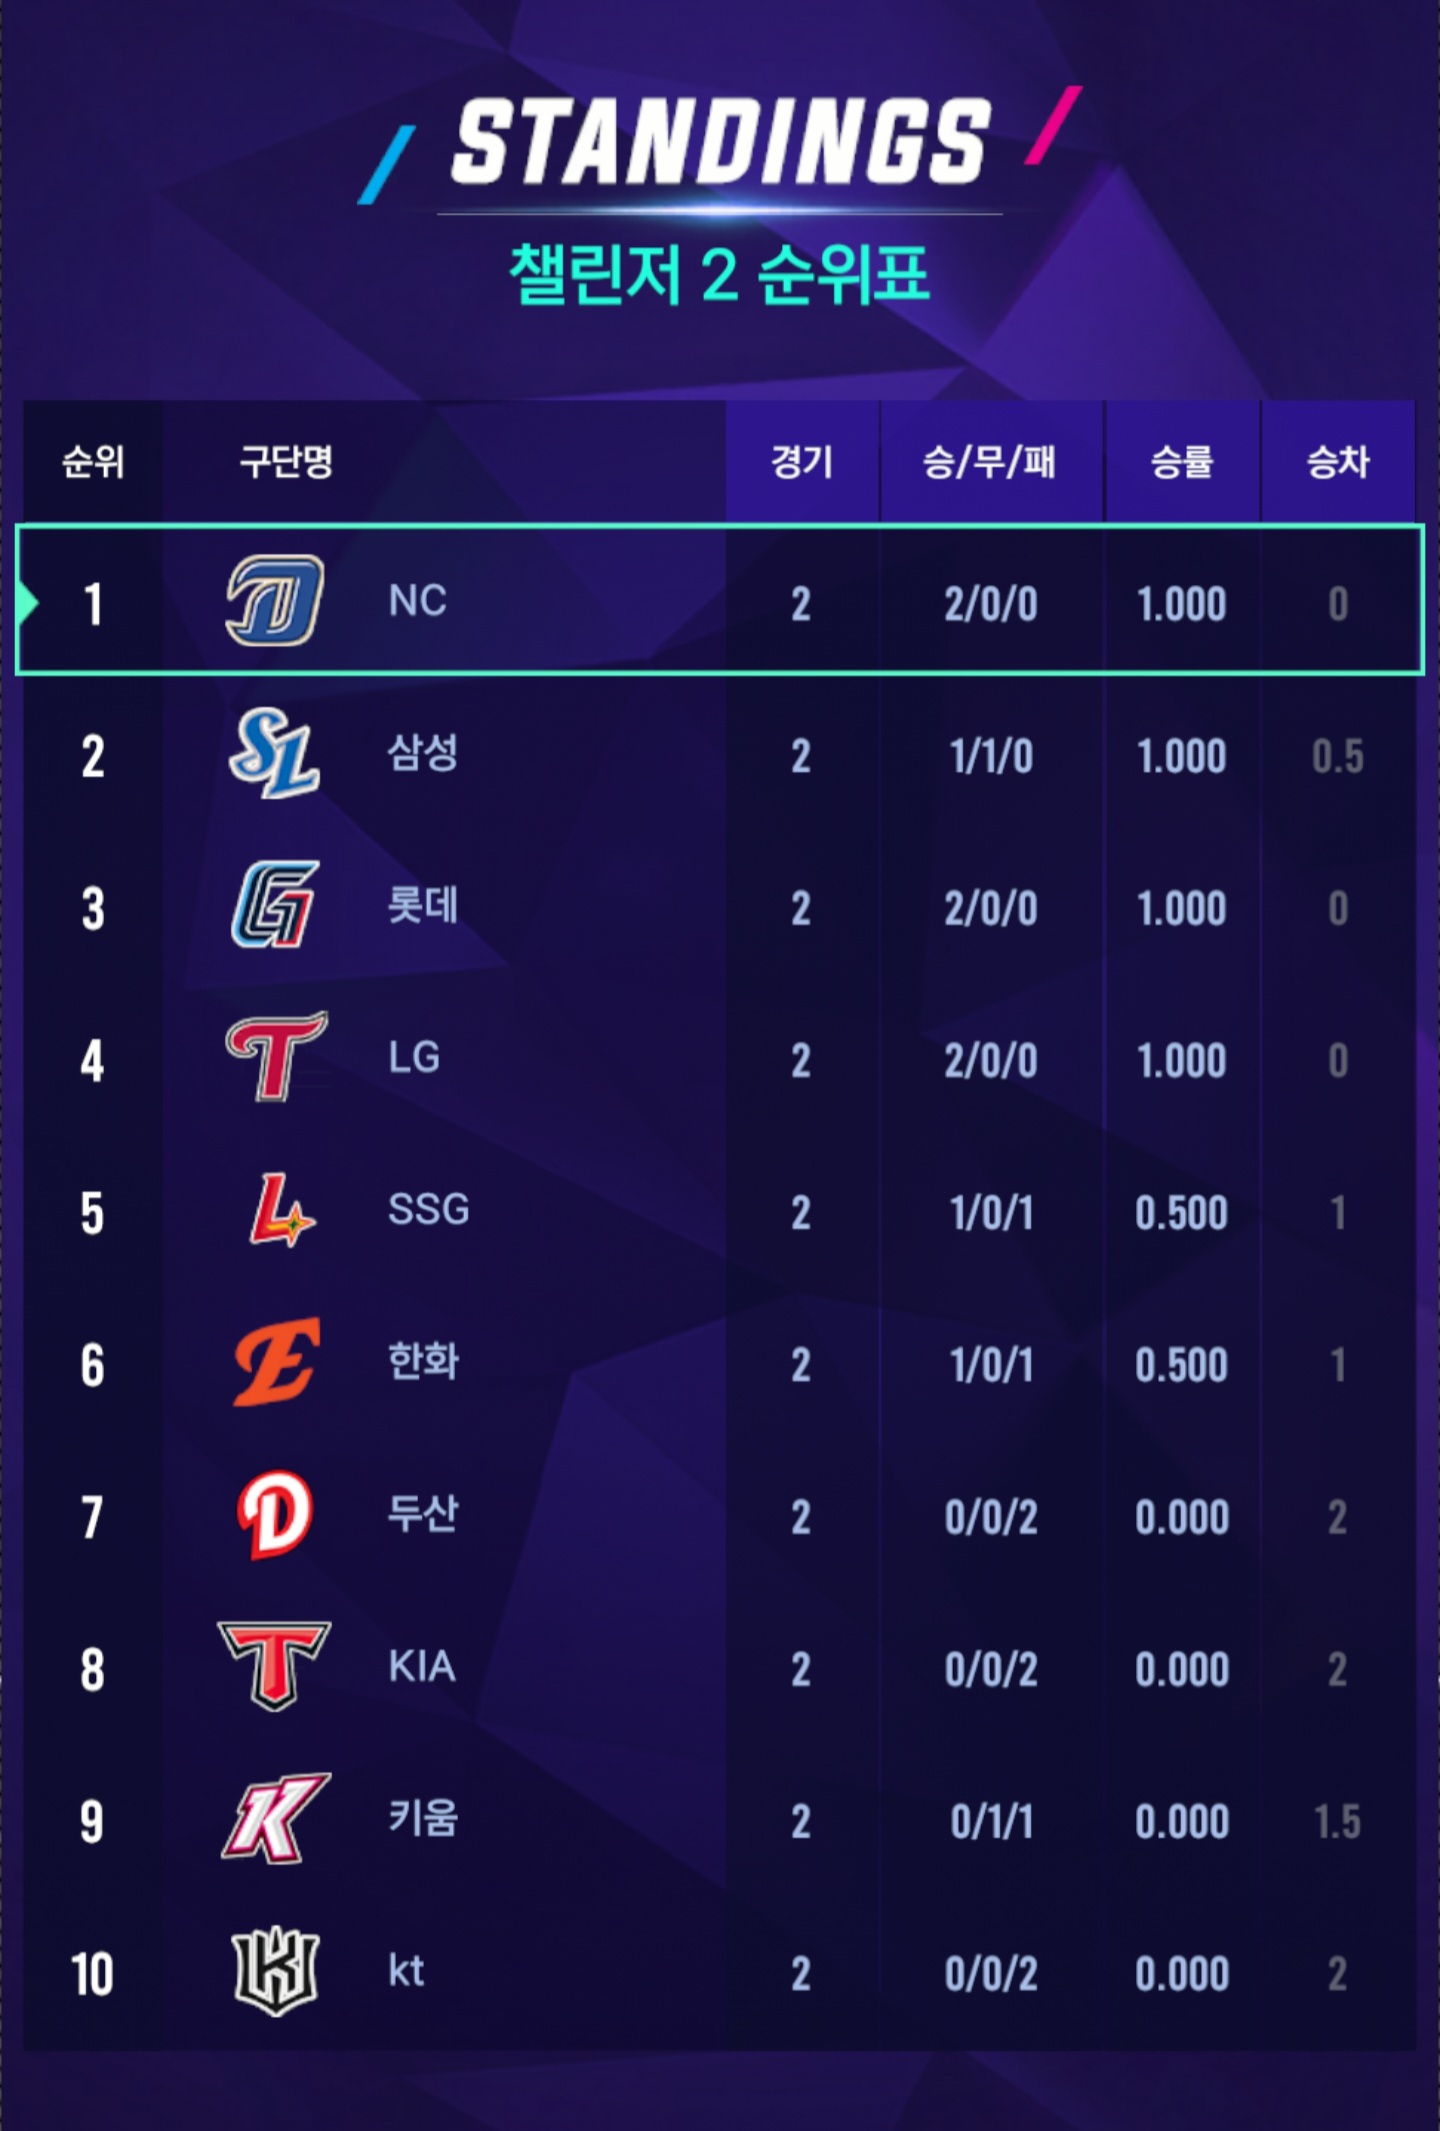Click the kt team logo
This screenshot has width=1440, height=2131.
click(275, 1971)
